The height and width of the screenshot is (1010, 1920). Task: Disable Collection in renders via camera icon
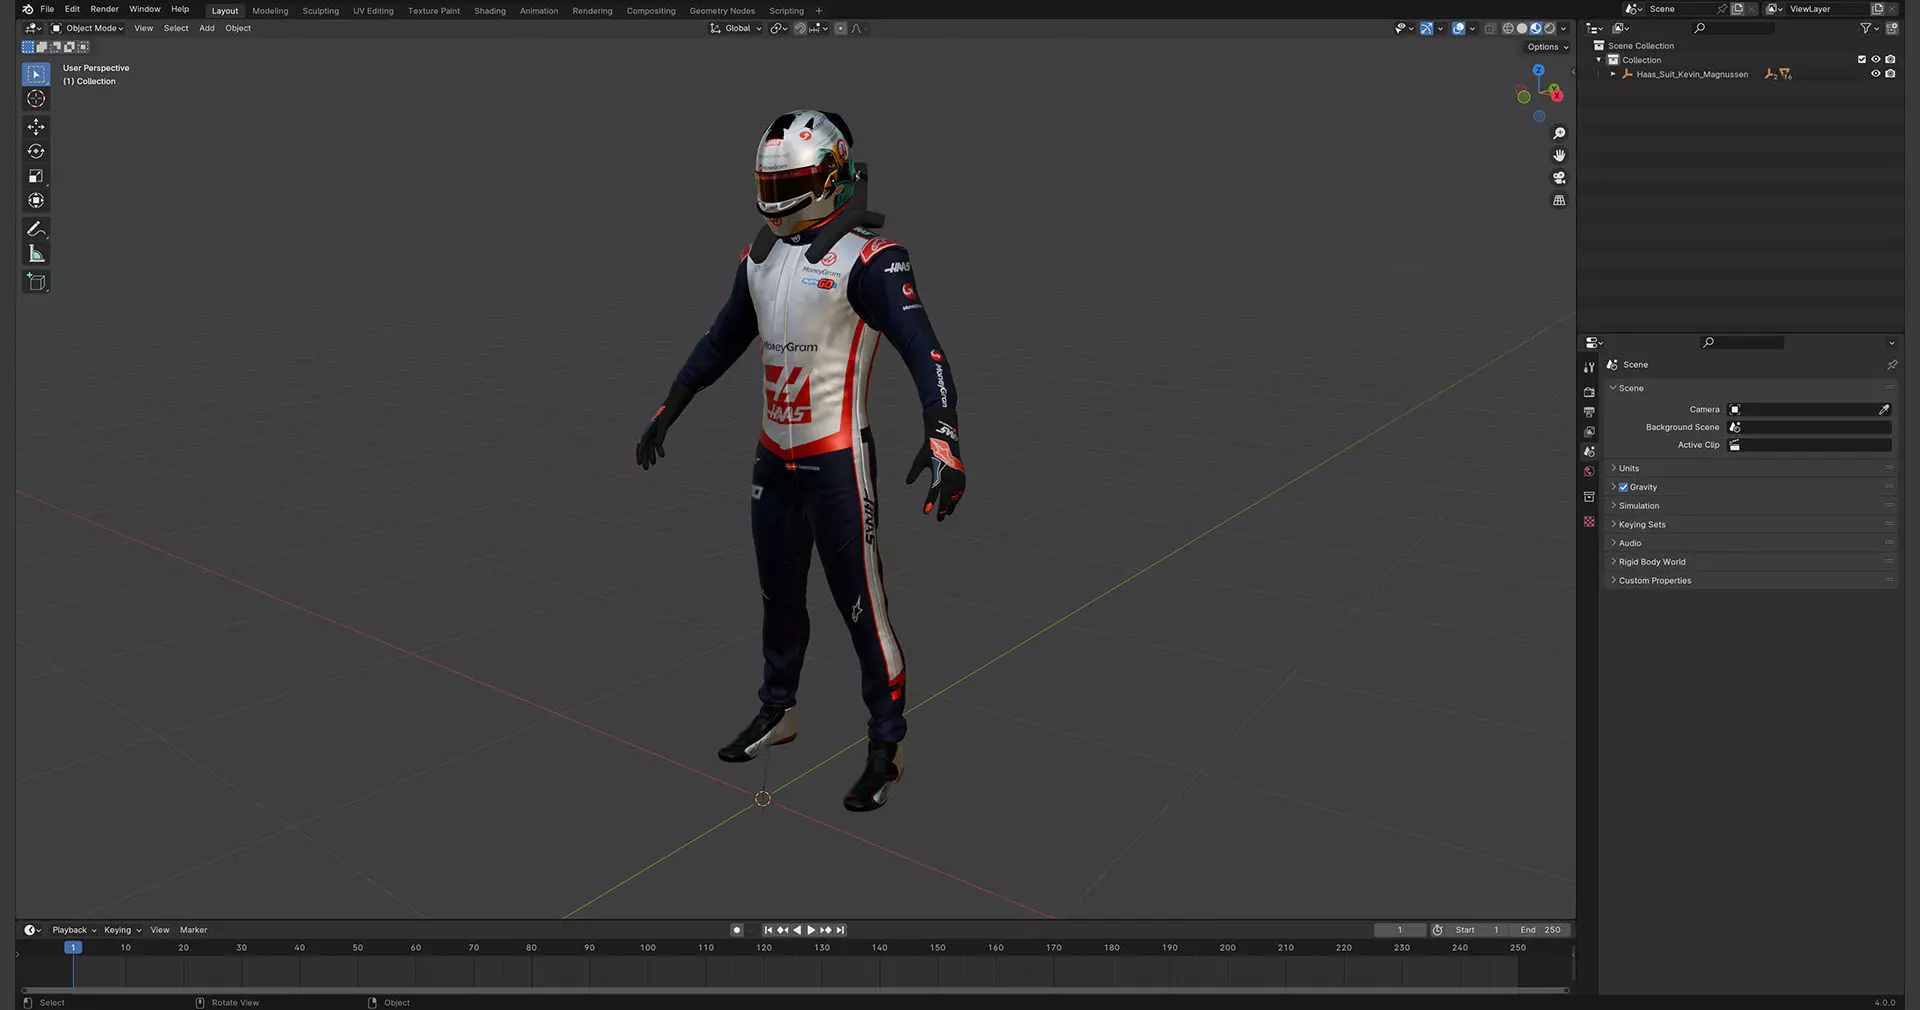pyautogui.click(x=1890, y=60)
